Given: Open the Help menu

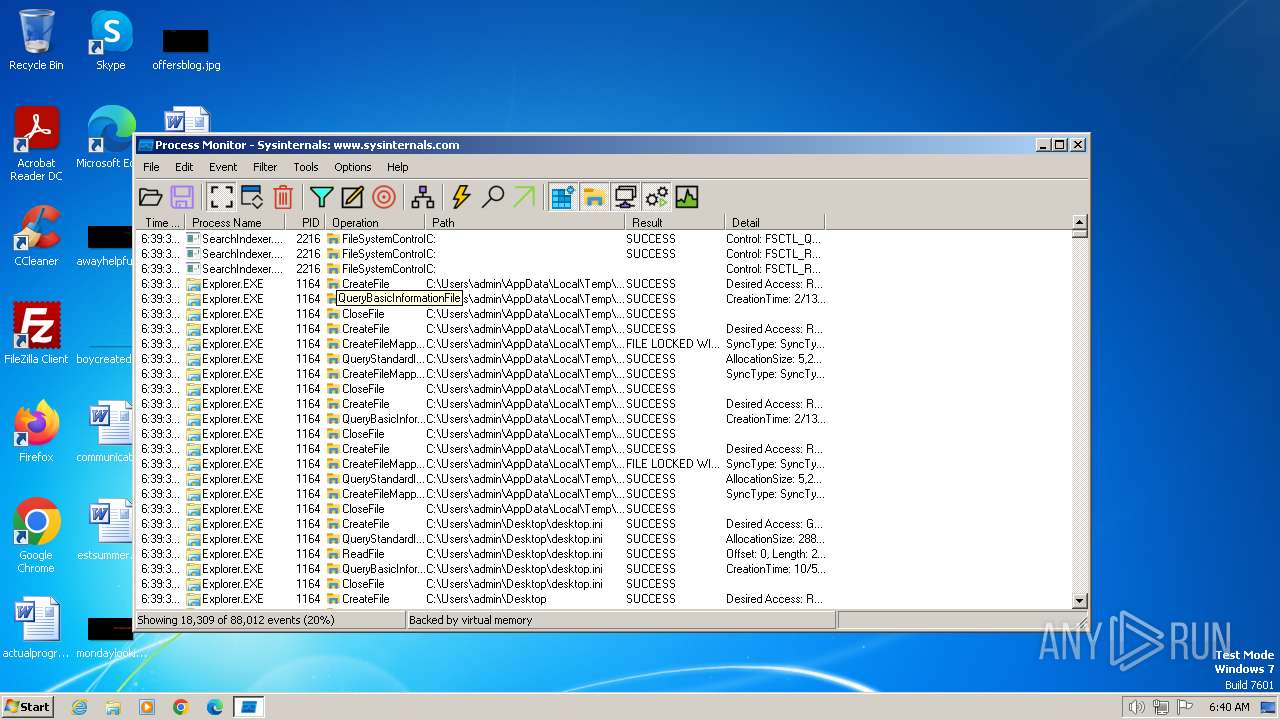Looking at the screenshot, I should click(x=398, y=167).
